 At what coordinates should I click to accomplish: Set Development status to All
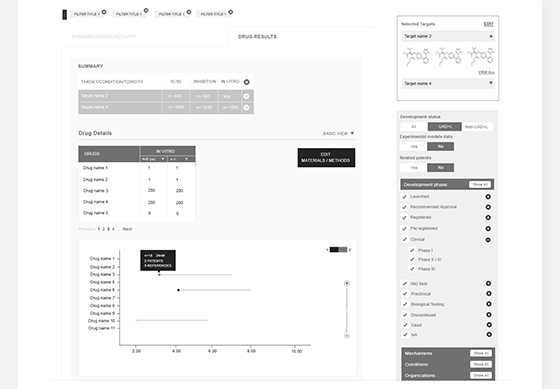[x=414, y=127]
